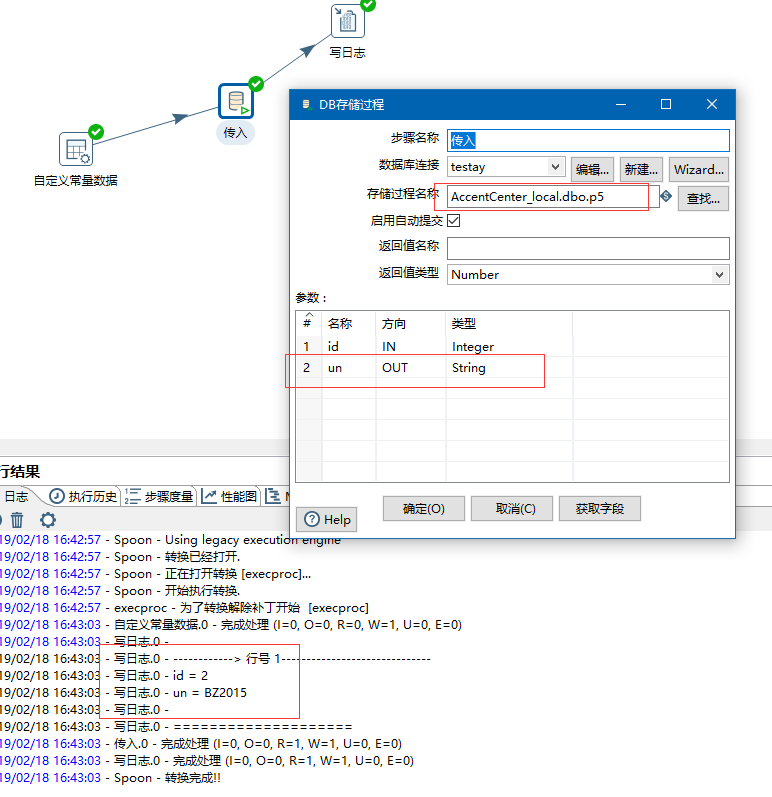Click the log line 'Spoon - 开始执行转换.'
772x797 pixels.
tap(177, 591)
